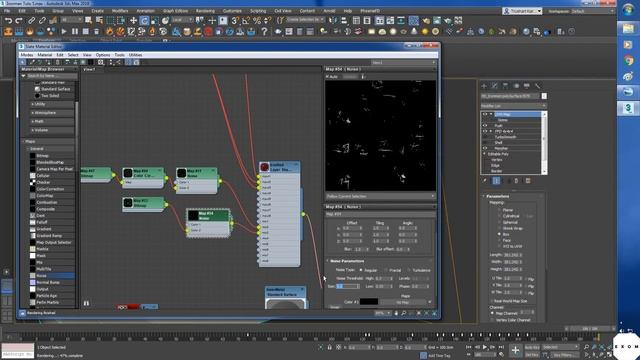640x360 pixels.
Task: Click the Windows Start orb
Action: tap(628, 9)
